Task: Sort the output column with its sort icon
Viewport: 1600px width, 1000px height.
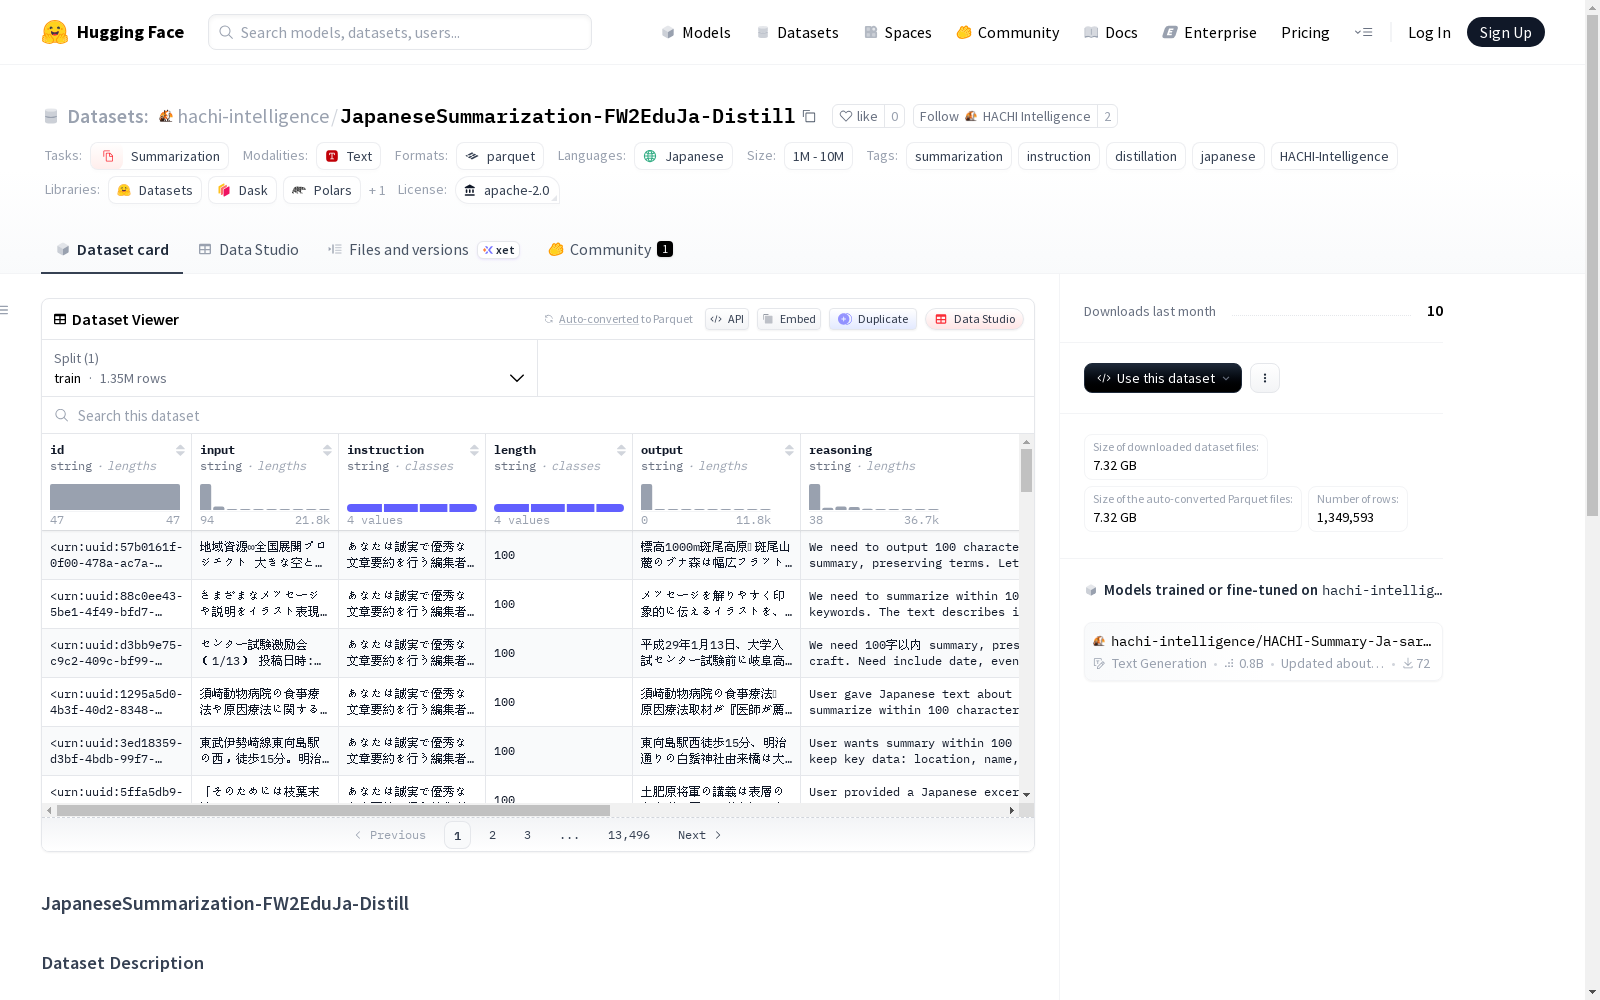Action: point(789,450)
